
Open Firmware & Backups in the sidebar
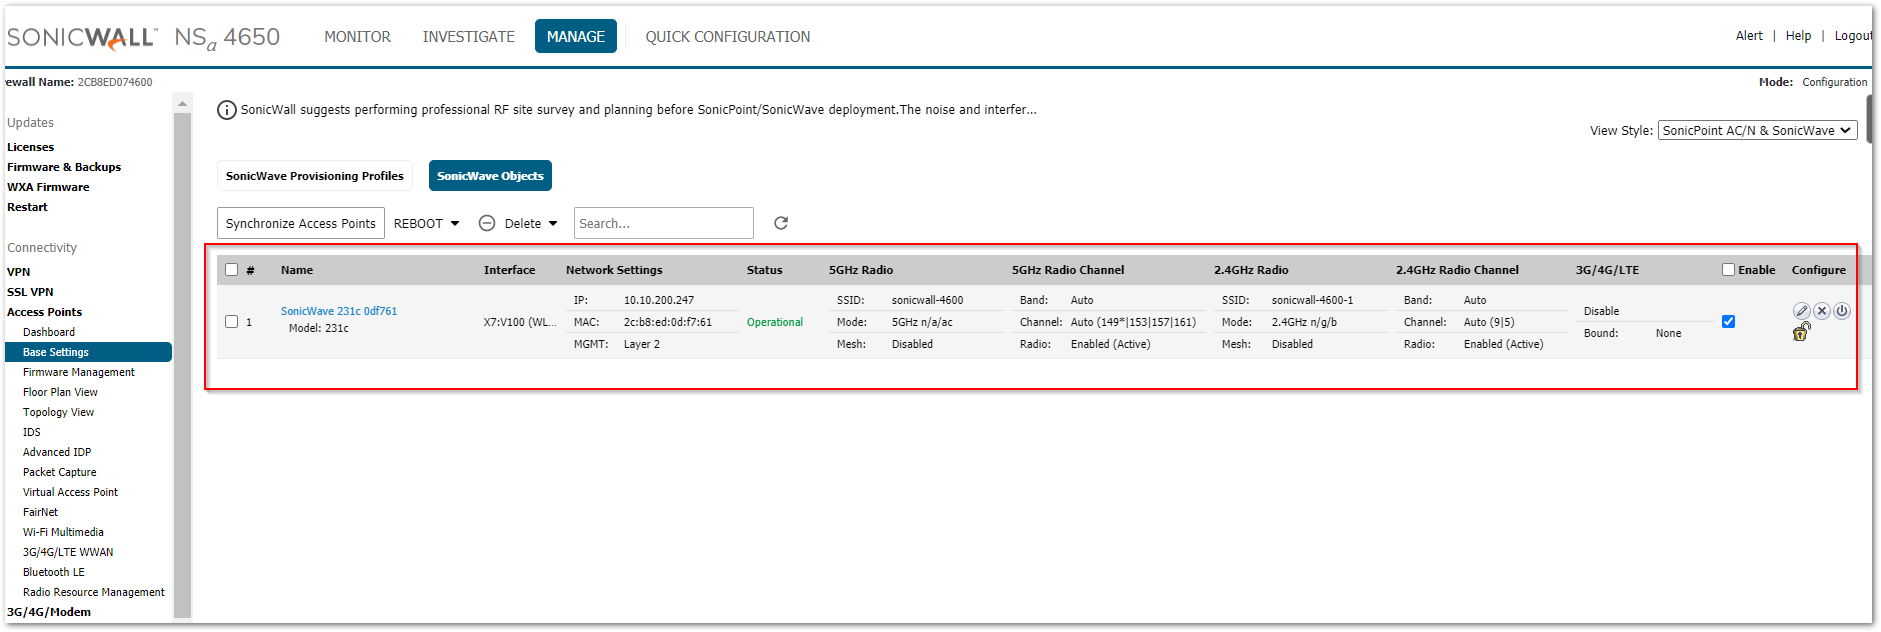click(64, 167)
